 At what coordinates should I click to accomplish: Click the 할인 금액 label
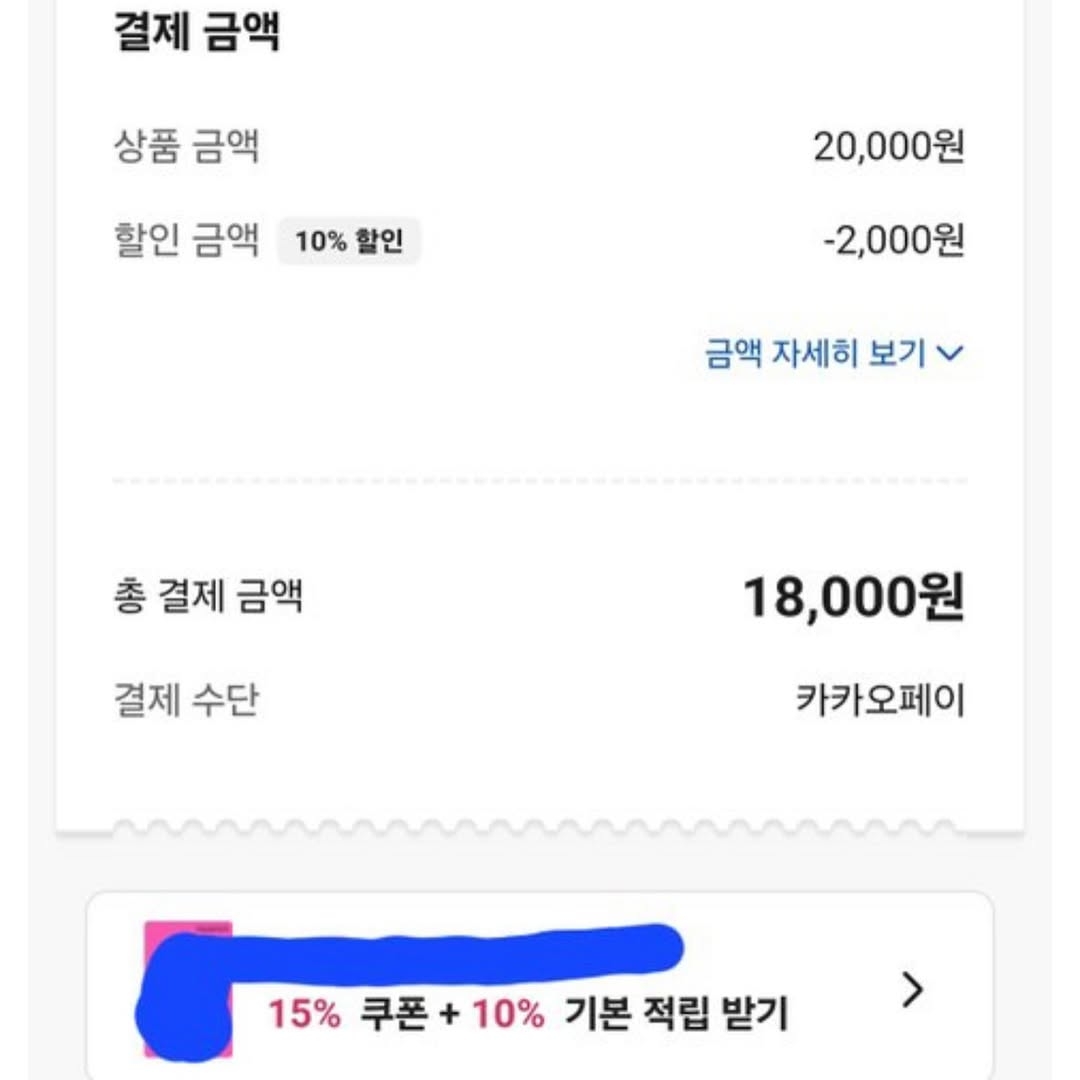tap(186, 241)
